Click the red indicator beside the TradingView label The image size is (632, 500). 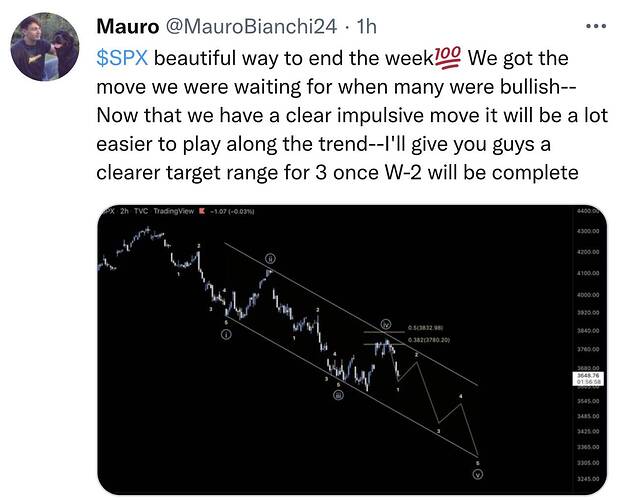(x=203, y=211)
